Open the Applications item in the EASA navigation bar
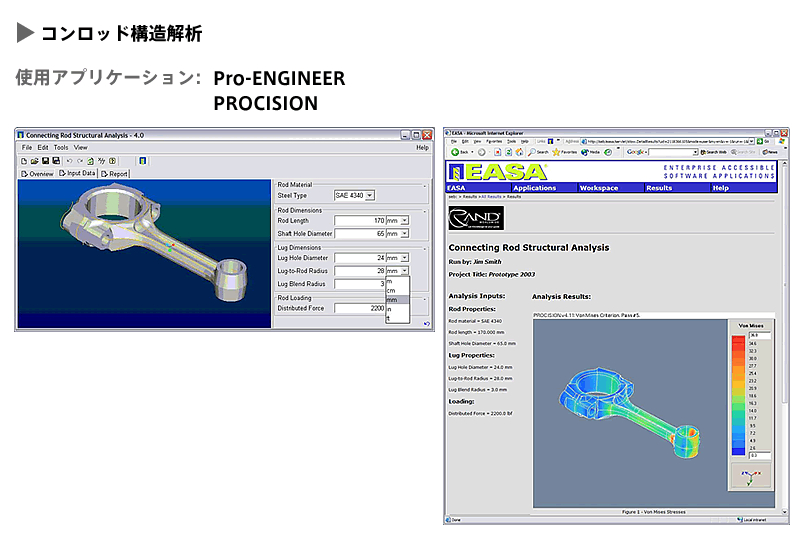The image size is (800, 543). pyautogui.click(x=534, y=188)
